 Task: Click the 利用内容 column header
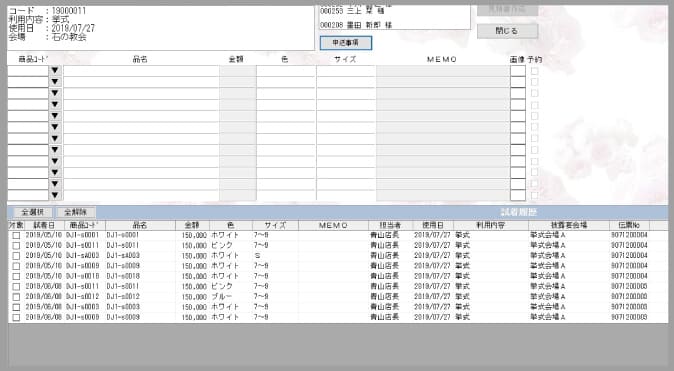tap(490, 225)
